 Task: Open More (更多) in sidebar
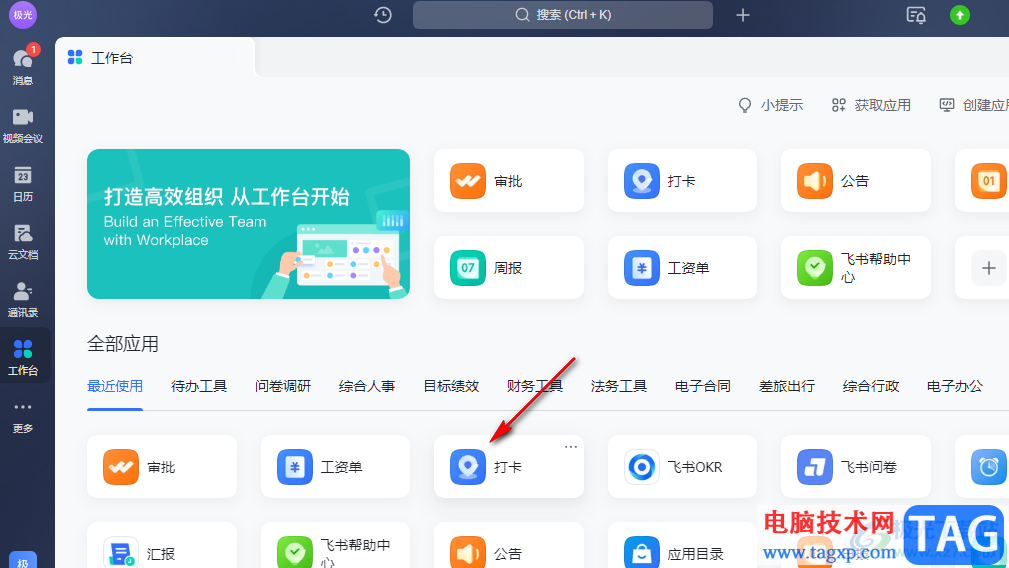coord(23,417)
